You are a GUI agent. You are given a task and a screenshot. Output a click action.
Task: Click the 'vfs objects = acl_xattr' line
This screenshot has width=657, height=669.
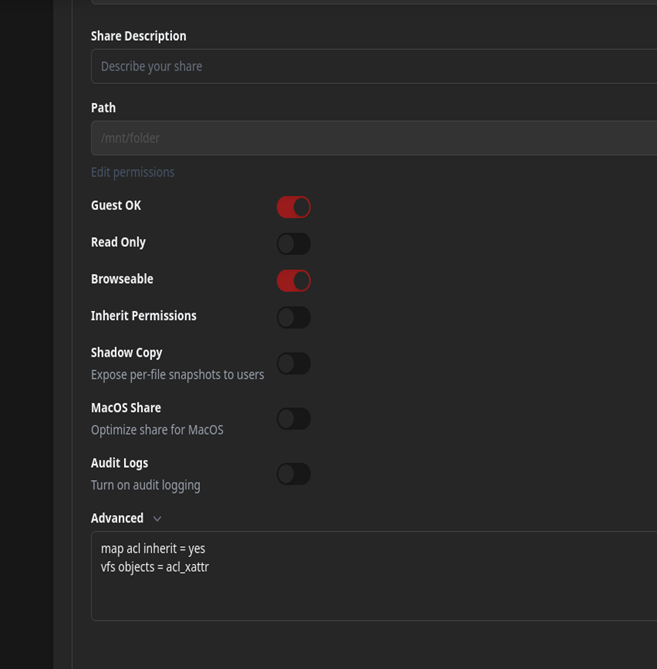[x=155, y=567]
